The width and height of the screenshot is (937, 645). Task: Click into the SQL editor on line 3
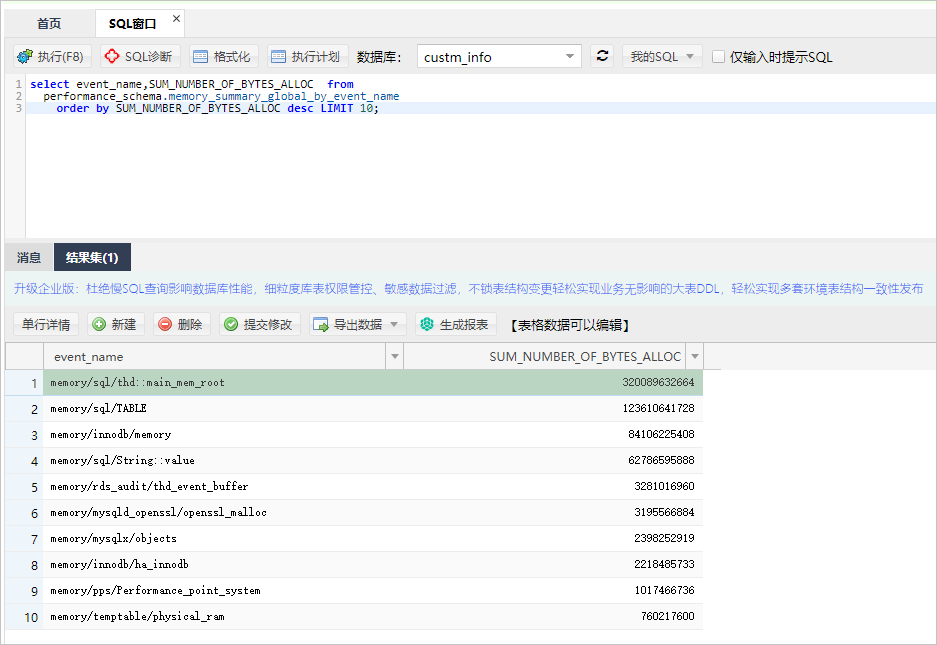[481, 108]
